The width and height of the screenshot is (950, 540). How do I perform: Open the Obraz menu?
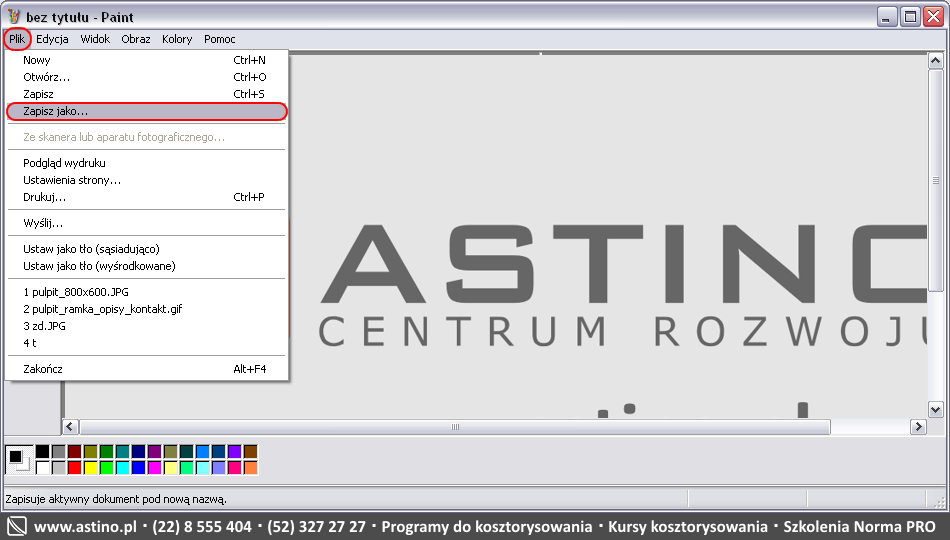(136, 39)
